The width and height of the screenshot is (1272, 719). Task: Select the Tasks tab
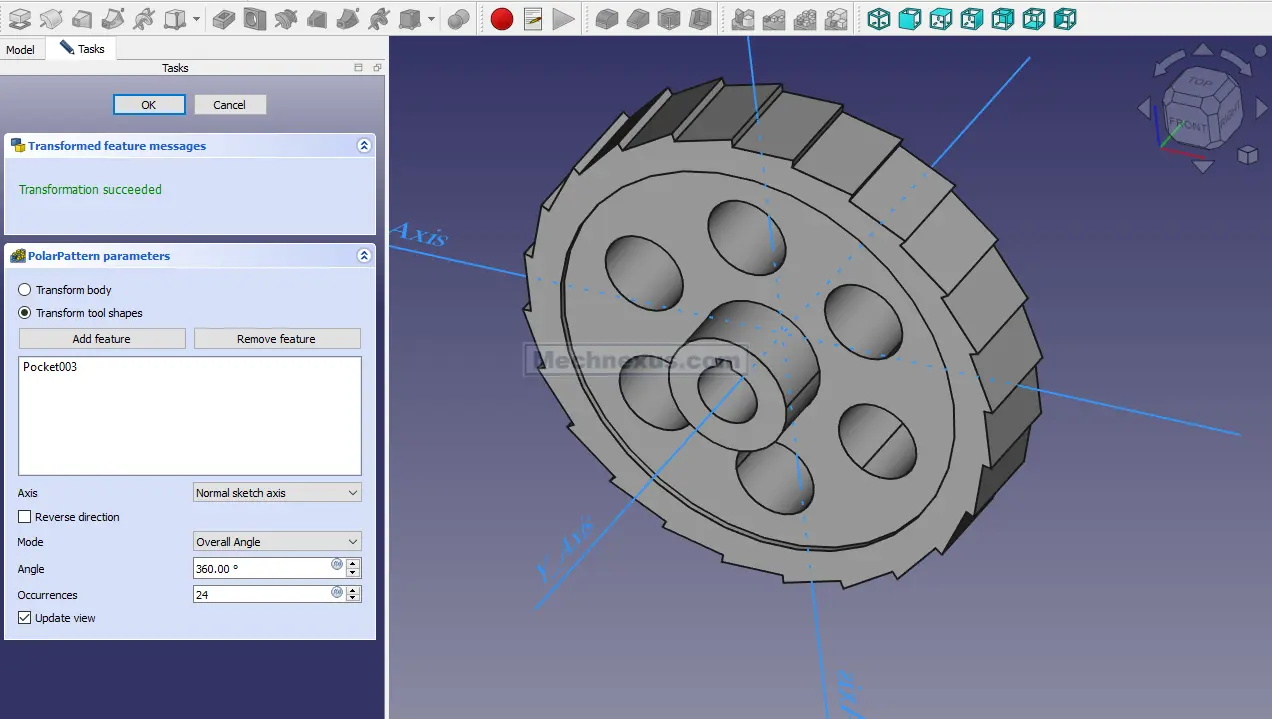82,49
